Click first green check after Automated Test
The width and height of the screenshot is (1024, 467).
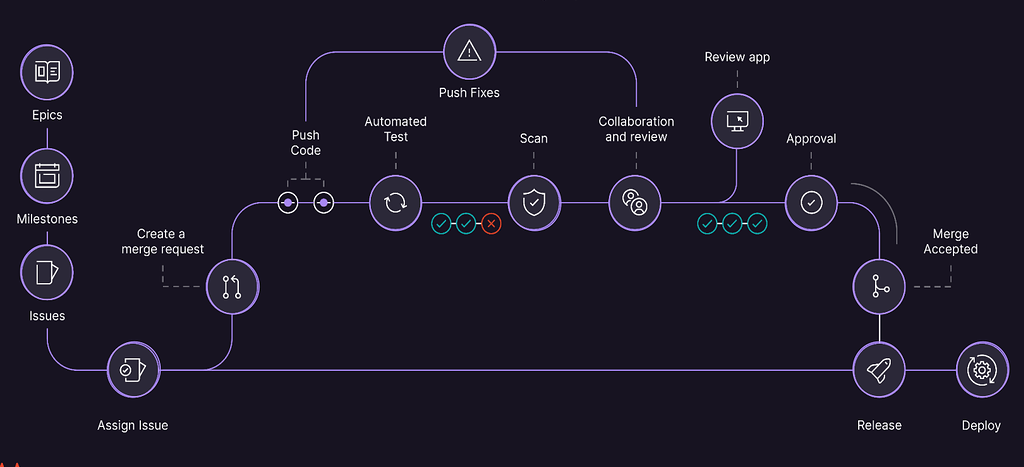(441, 224)
